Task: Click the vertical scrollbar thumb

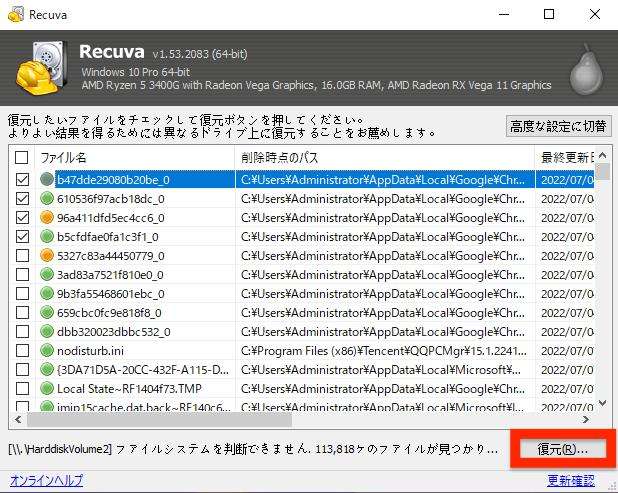Action: (602, 171)
